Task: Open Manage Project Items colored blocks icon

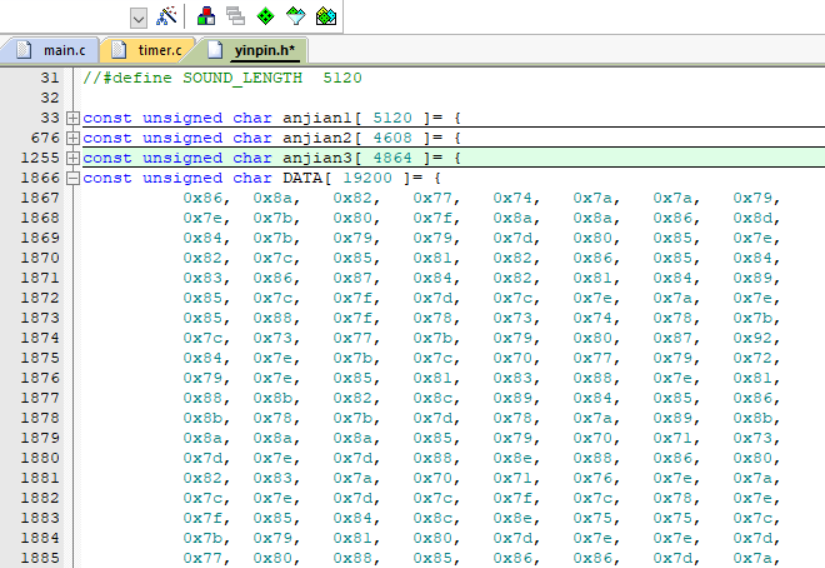Action: (206, 16)
